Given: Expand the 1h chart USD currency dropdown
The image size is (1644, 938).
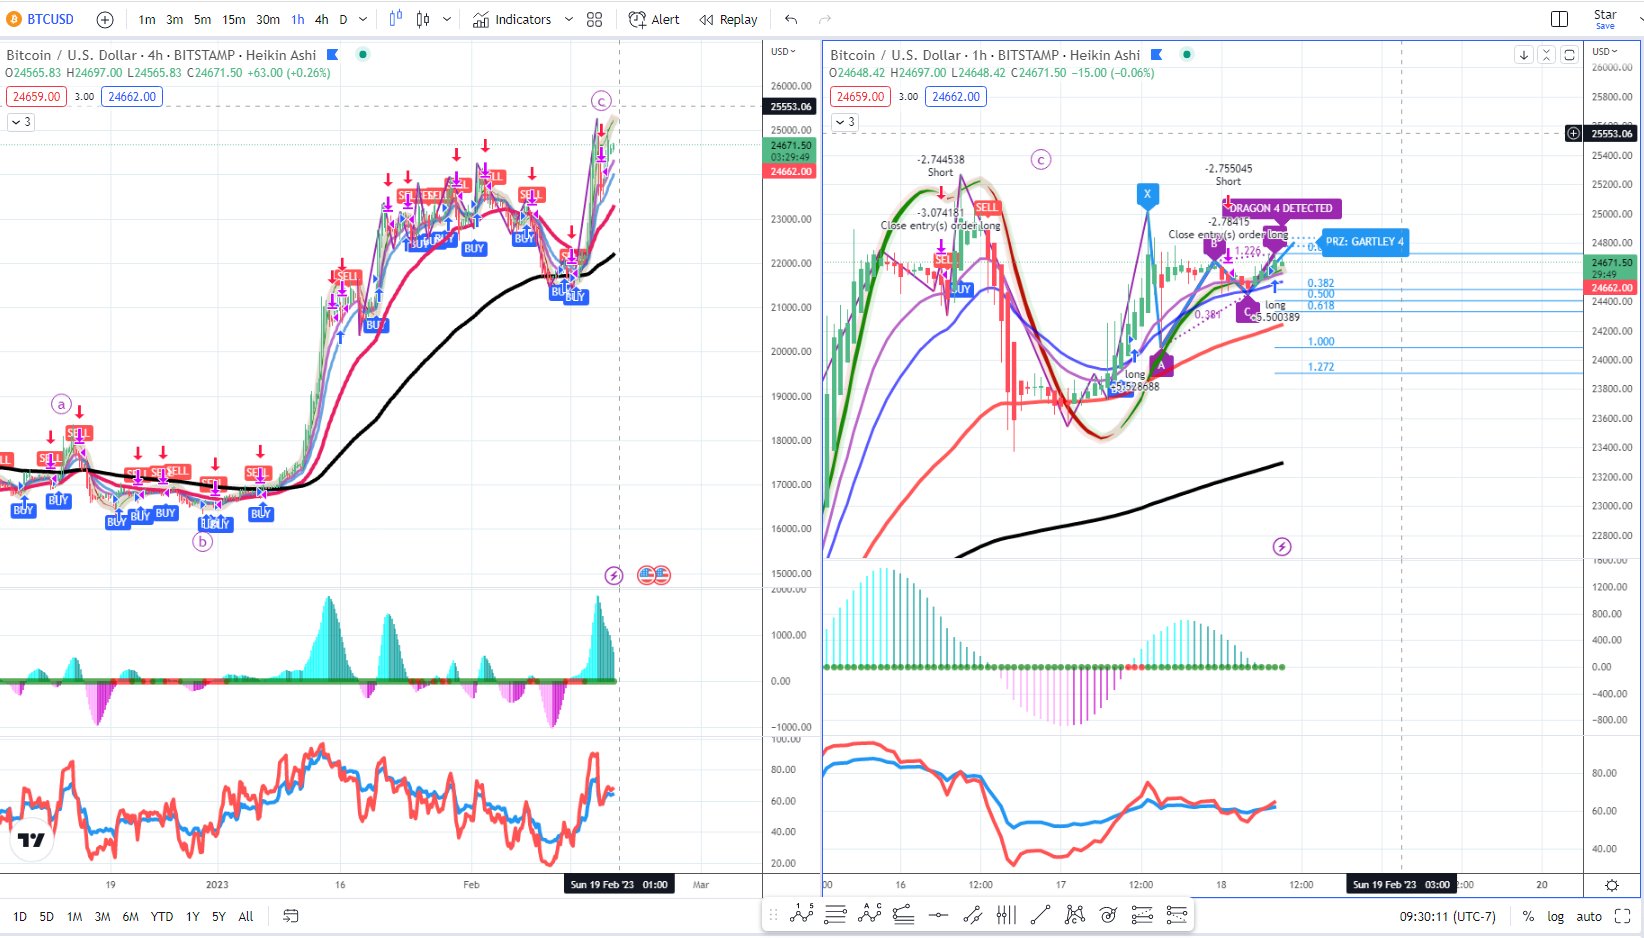Looking at the screenshot, I should [x=1605, y=51].
